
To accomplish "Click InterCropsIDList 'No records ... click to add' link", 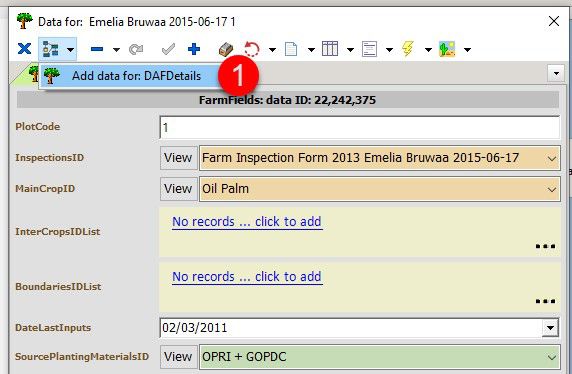I will [x=247, y=222].
